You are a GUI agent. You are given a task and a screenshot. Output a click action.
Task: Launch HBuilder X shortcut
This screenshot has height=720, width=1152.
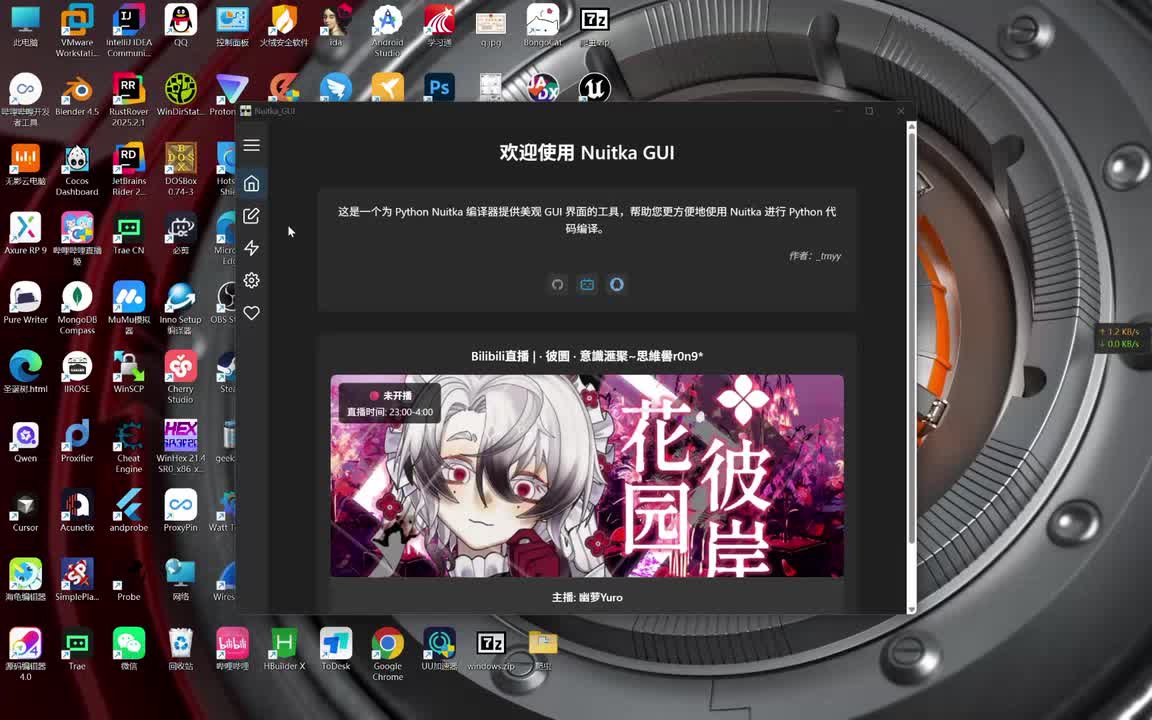click(284, 649)
